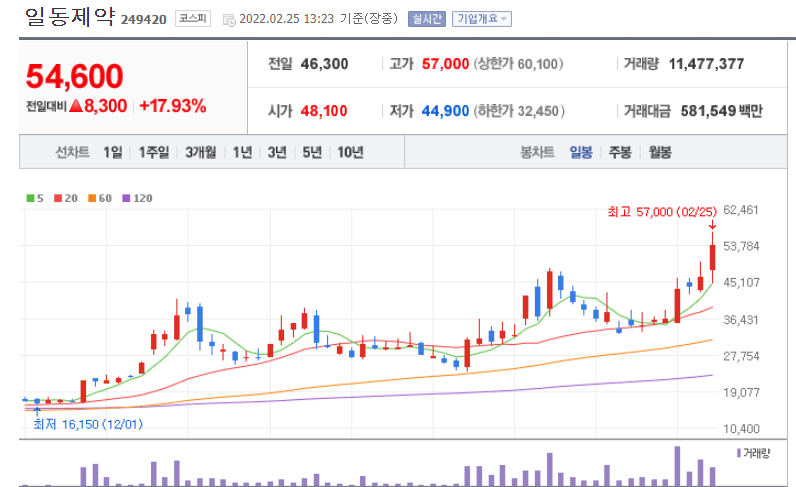This screenshot has height=487, width=796.
Task: Click the calendar clock icon beside date
Action: pos(229,20)
